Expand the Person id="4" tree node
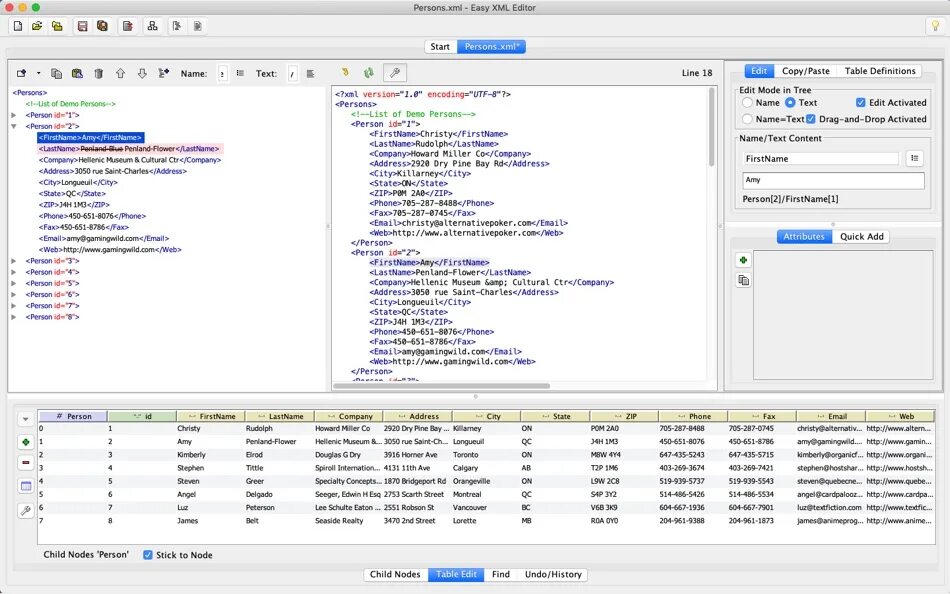 (x=14, y=272)
